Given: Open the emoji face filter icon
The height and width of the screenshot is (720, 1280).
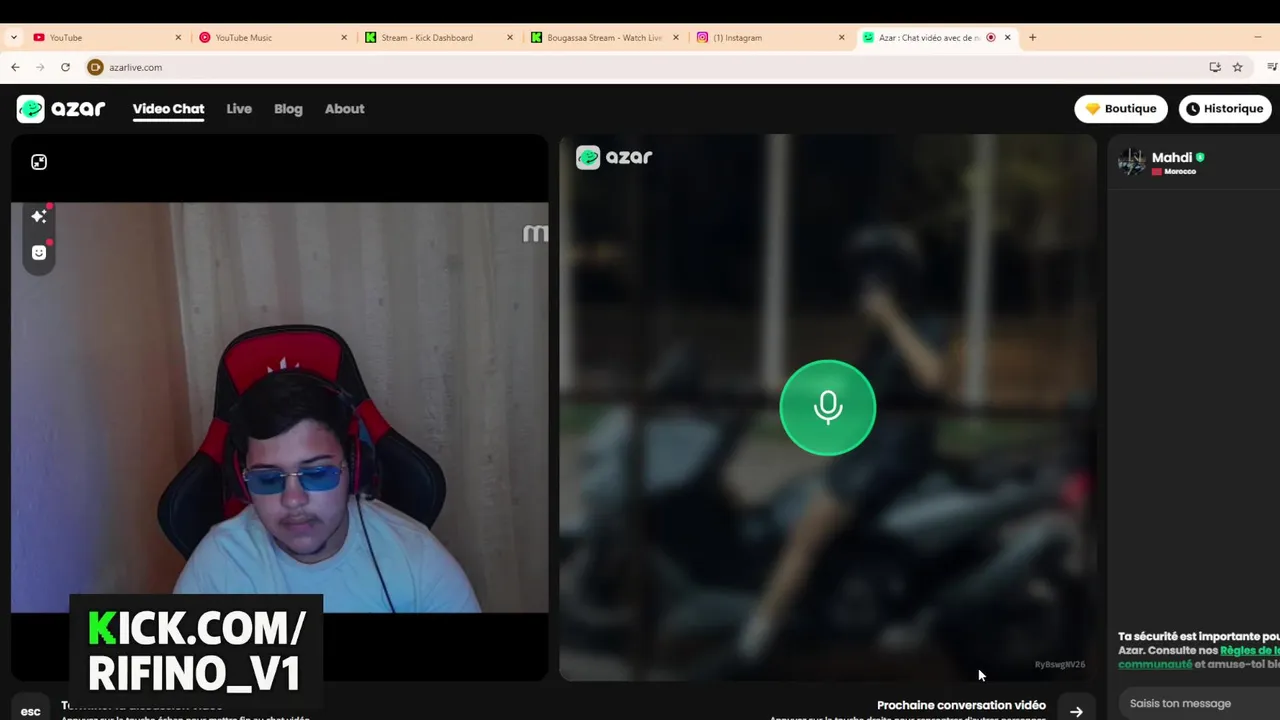Looking at the screenshot, I should [39, 252].
